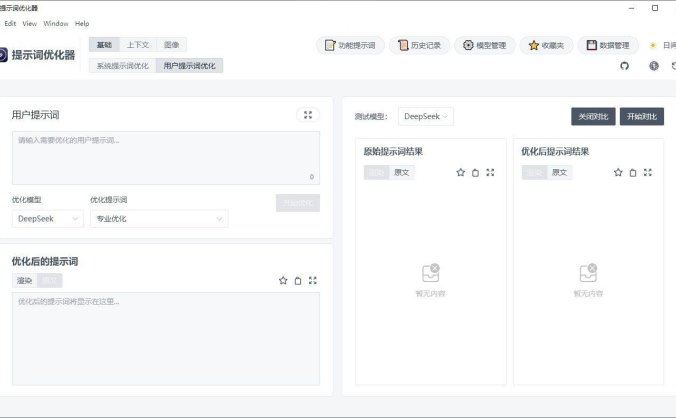This screenshot has width=676, height=418.
Task: Open the 测试模型 DeepSeek dropdown
Action: (x=426, y=116)
